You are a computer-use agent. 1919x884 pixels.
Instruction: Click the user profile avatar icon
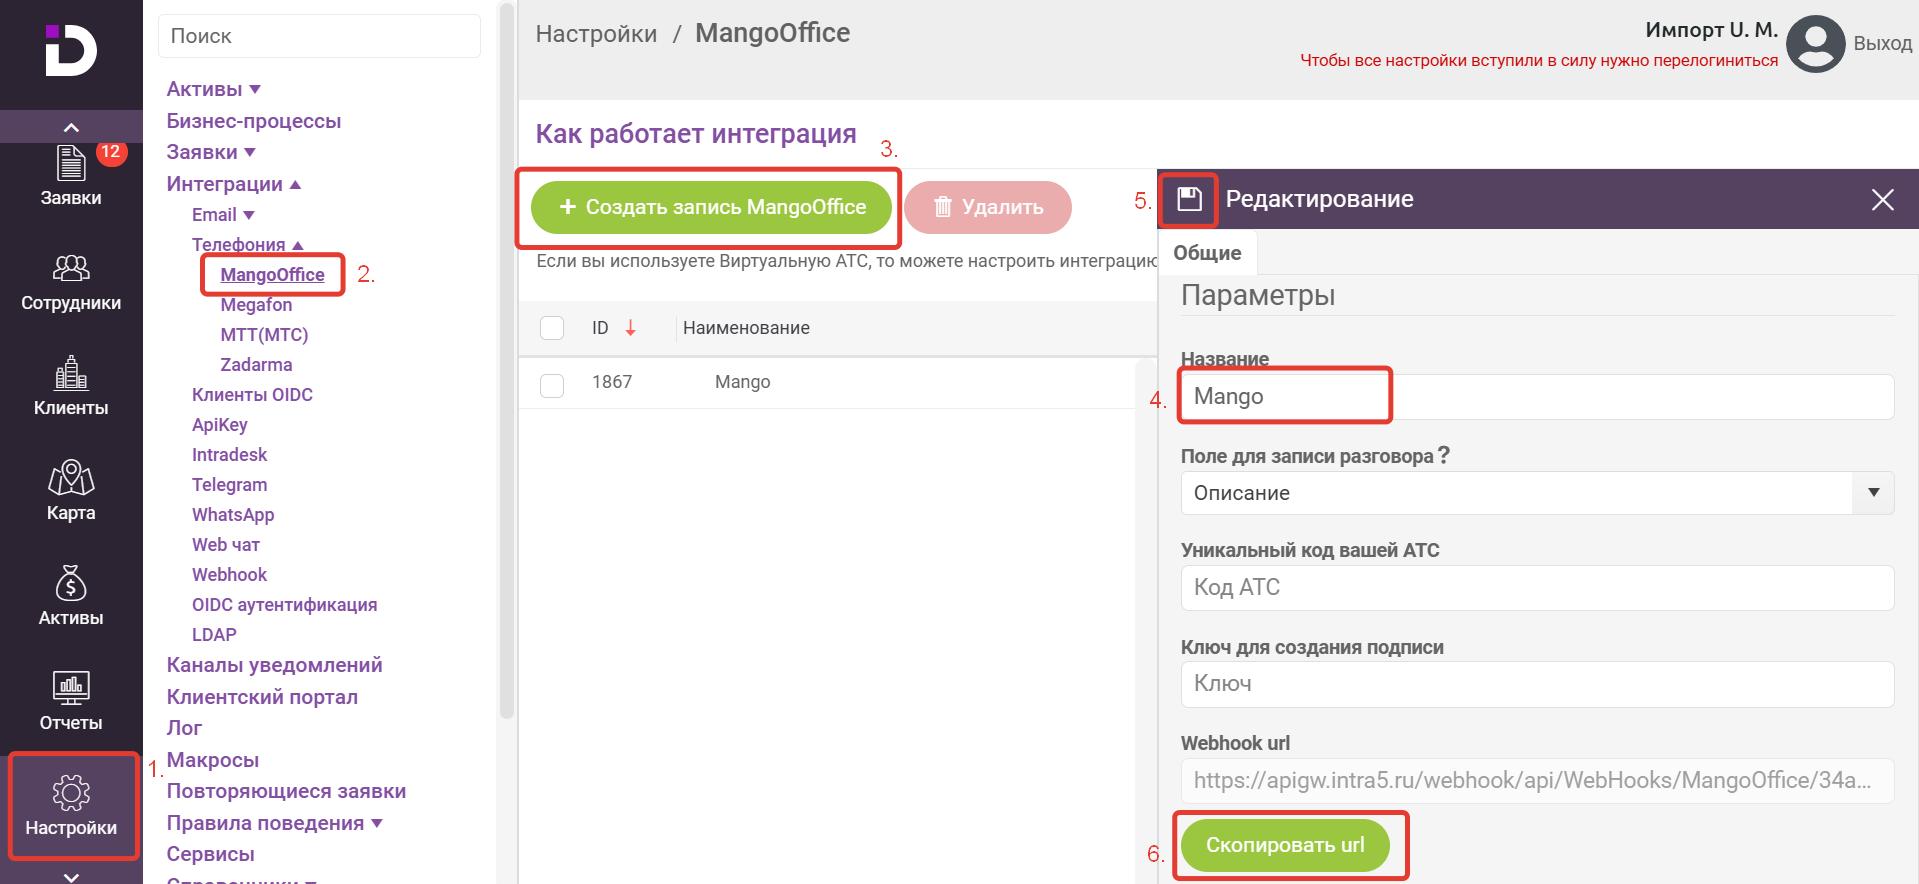(x=1814, y=44)
